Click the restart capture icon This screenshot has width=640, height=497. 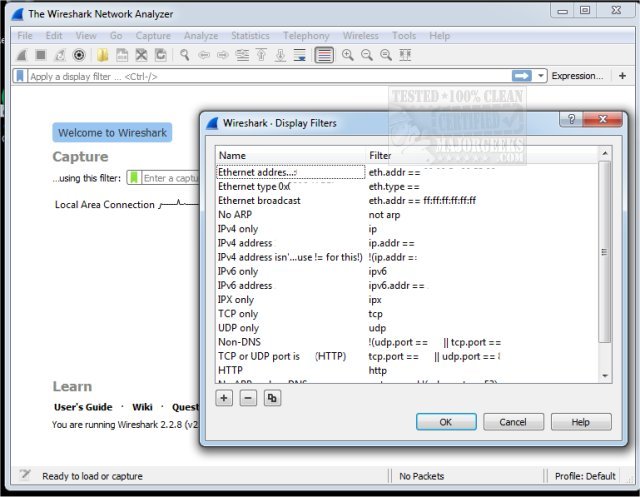[60, 55]
